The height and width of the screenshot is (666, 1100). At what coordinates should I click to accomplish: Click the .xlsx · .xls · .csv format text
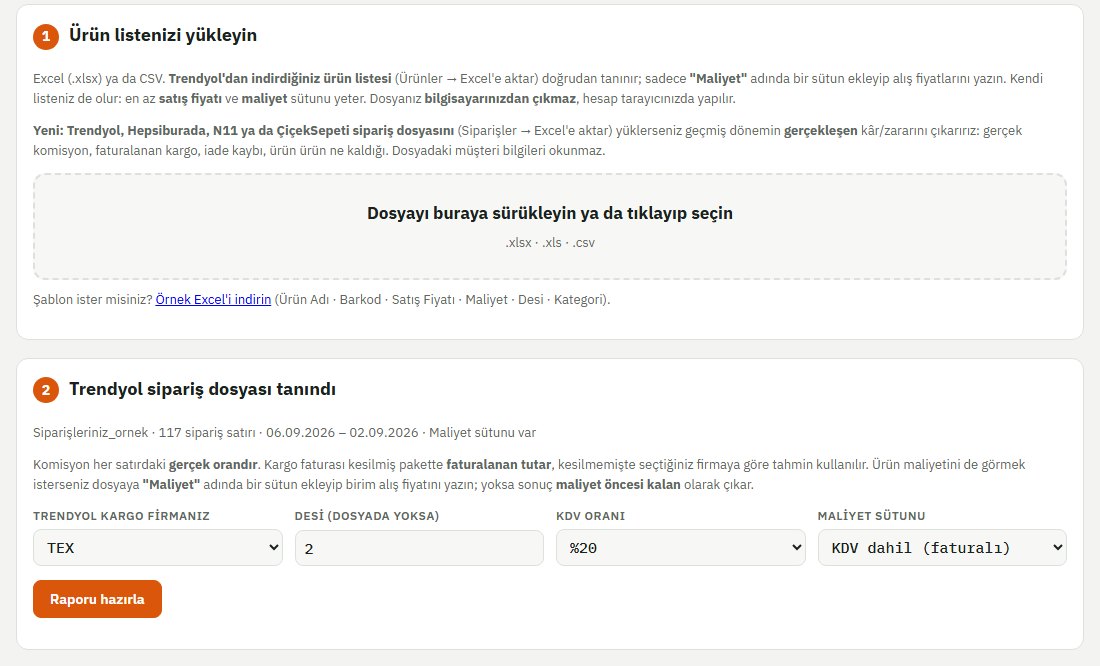coord(550,243)
